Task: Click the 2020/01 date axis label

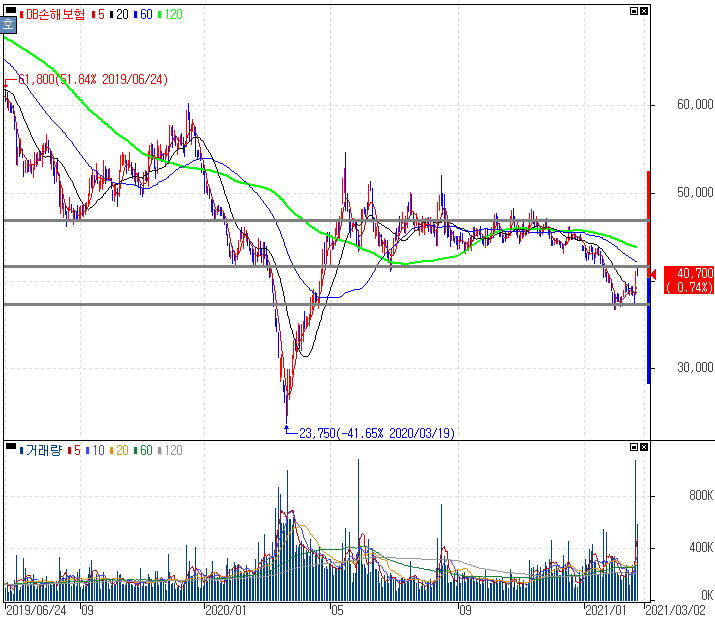Action: pos(225,610)
